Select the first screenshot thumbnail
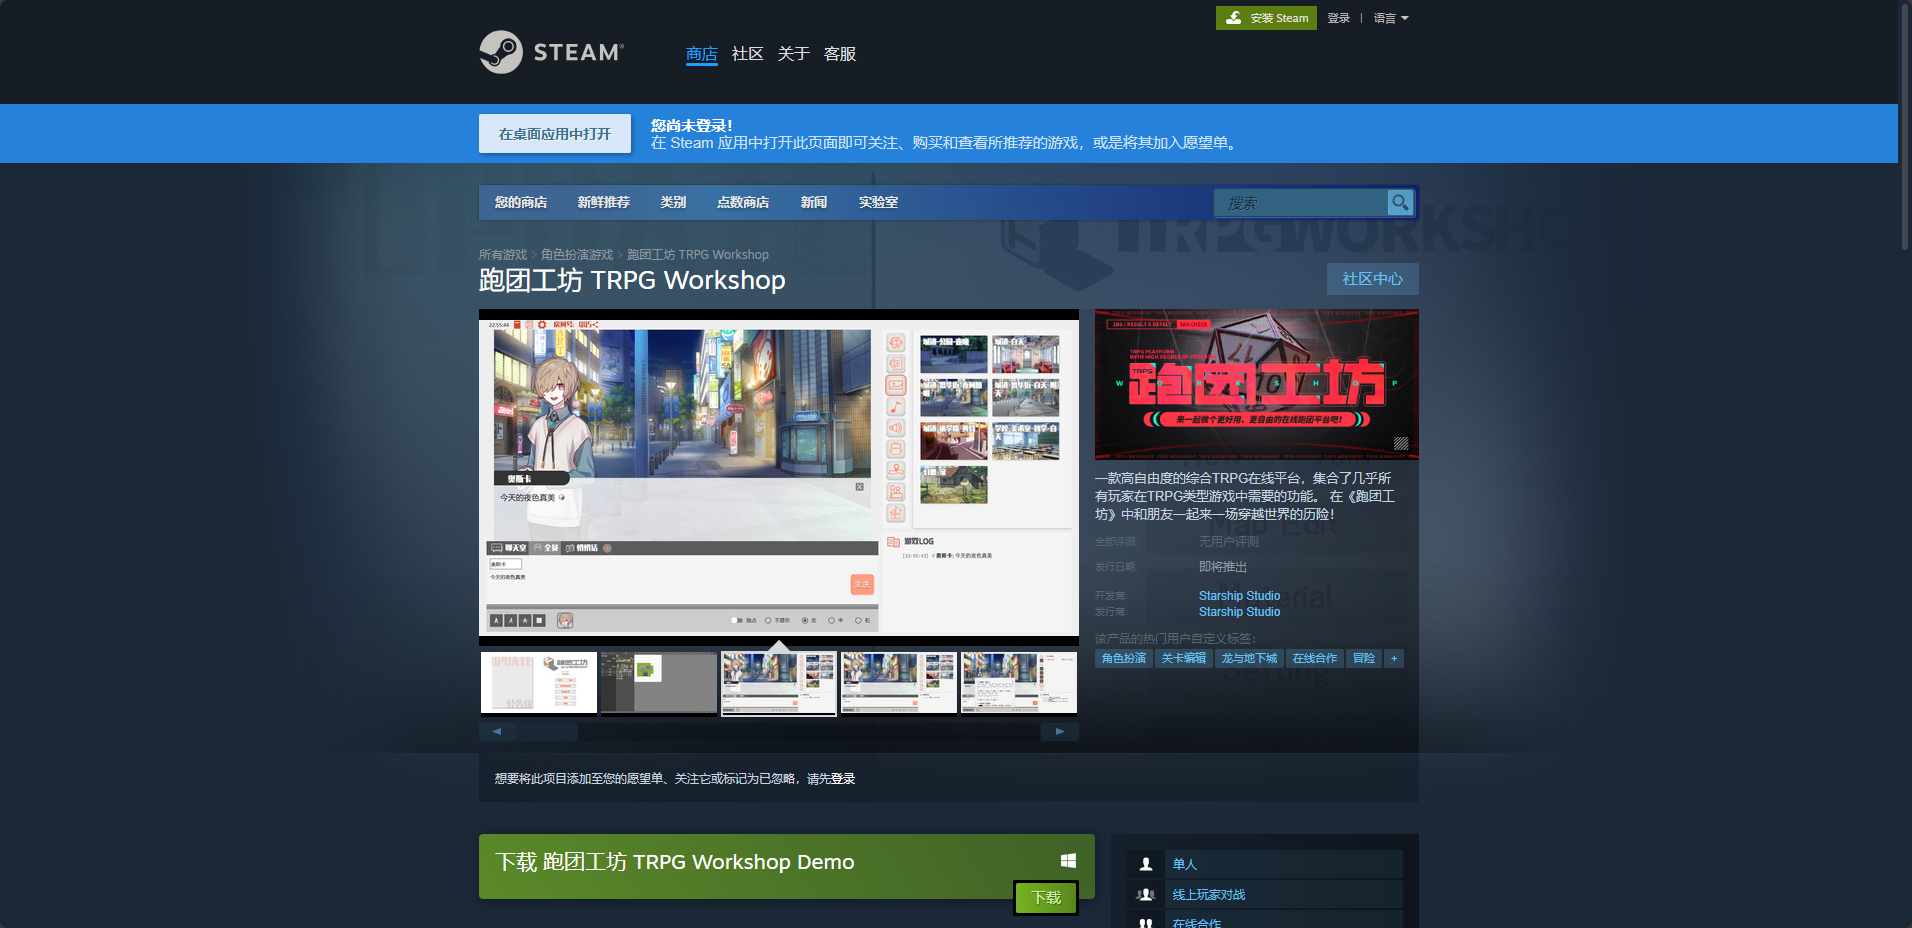This screenshot has height=928, width=1912. click(x=539, y=682)
